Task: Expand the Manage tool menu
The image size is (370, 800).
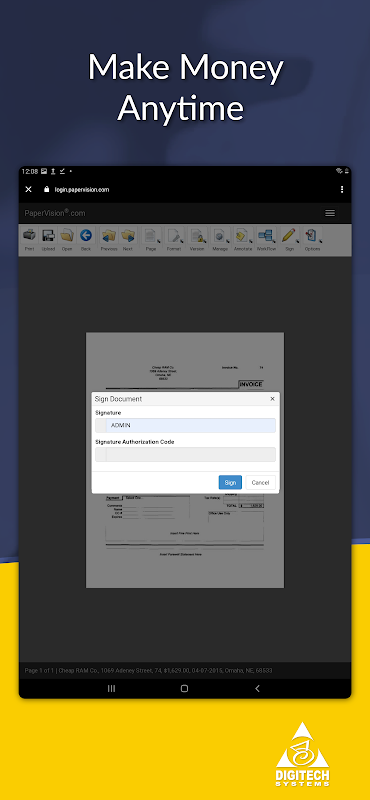Action: click(x=220, y=240)
